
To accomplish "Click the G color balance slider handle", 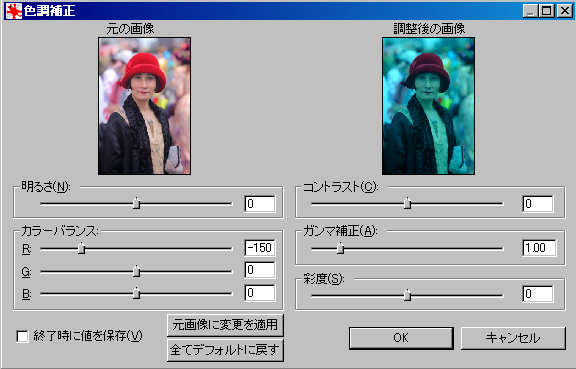I will click(136, 271).
